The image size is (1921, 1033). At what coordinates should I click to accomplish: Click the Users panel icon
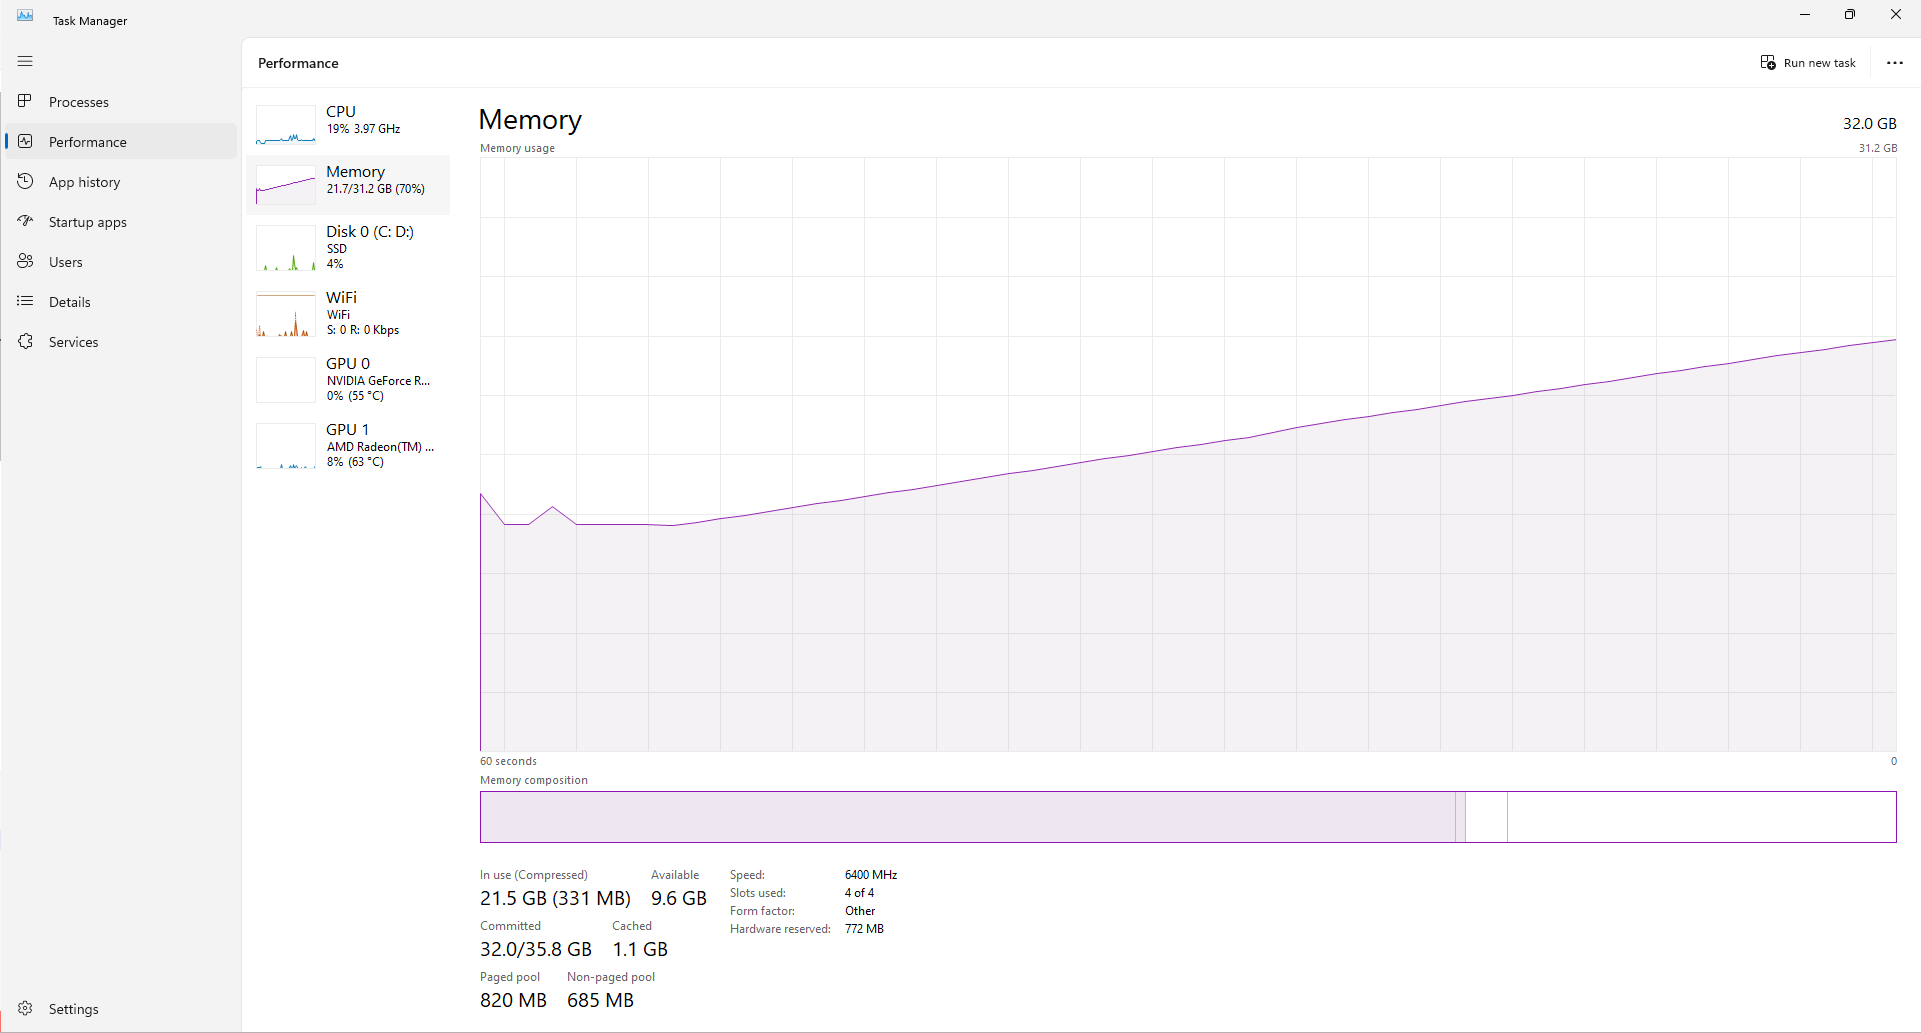pyautogui.click(x=26, y=261)
